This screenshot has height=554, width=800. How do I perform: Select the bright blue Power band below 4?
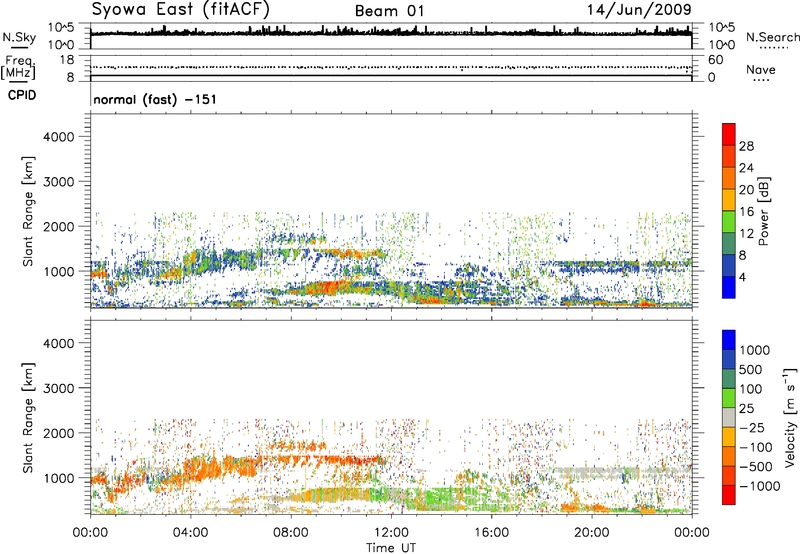tap(729, 287)
